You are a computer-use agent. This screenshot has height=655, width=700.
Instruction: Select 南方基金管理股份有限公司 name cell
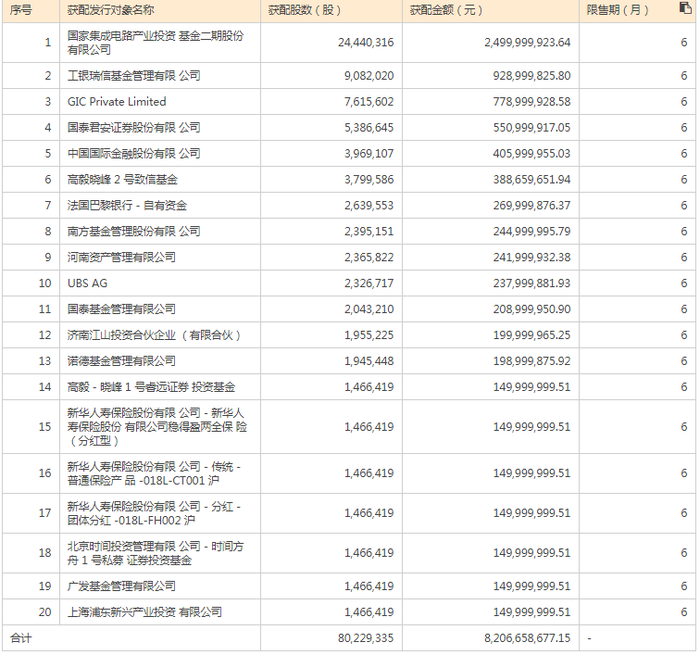pyautogui.click(x=160, y=231)
